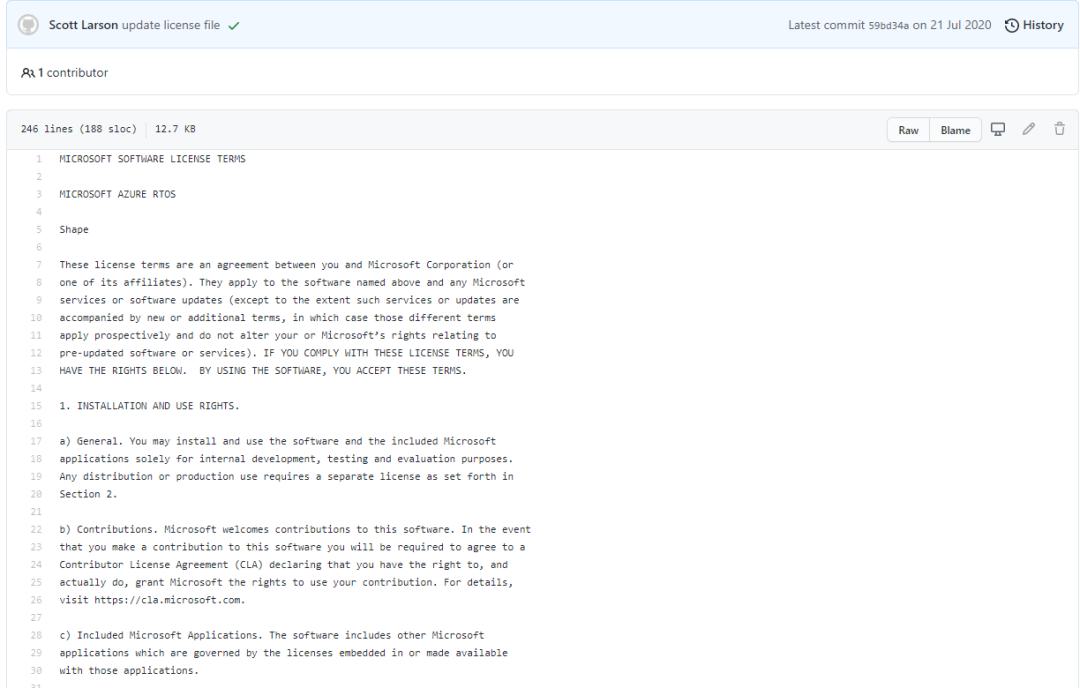Open commit hash 59bd34a
The width and height of the screenshot is (1080, 688).
pos(889,26)
